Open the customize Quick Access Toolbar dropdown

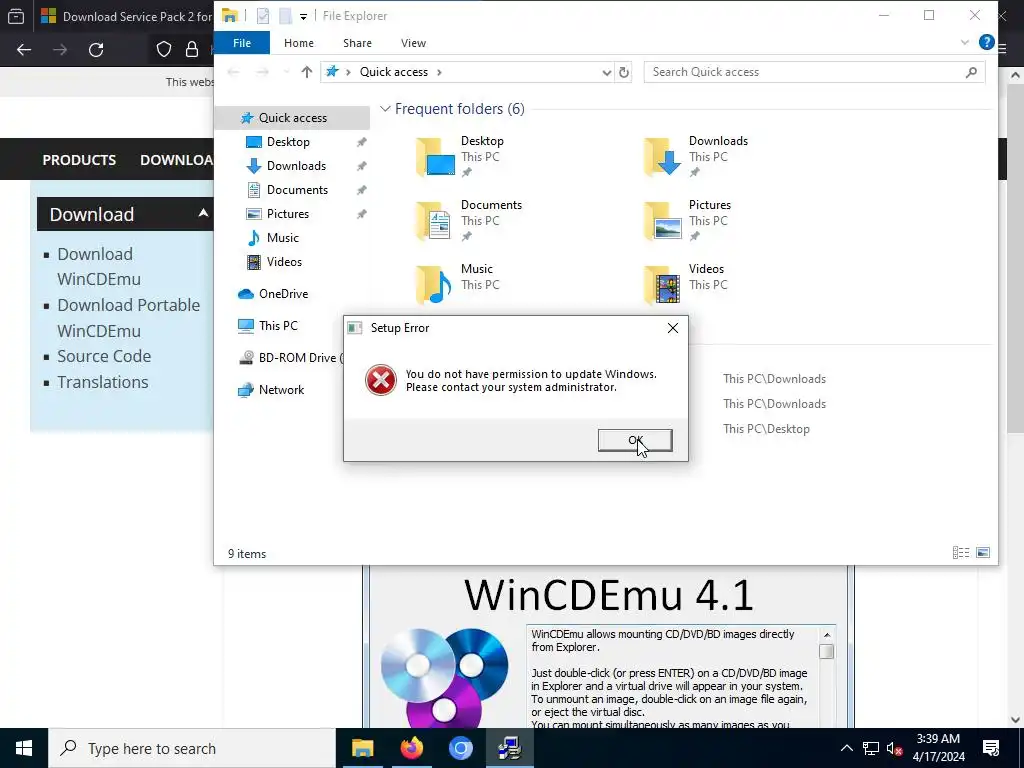[303, 16]
